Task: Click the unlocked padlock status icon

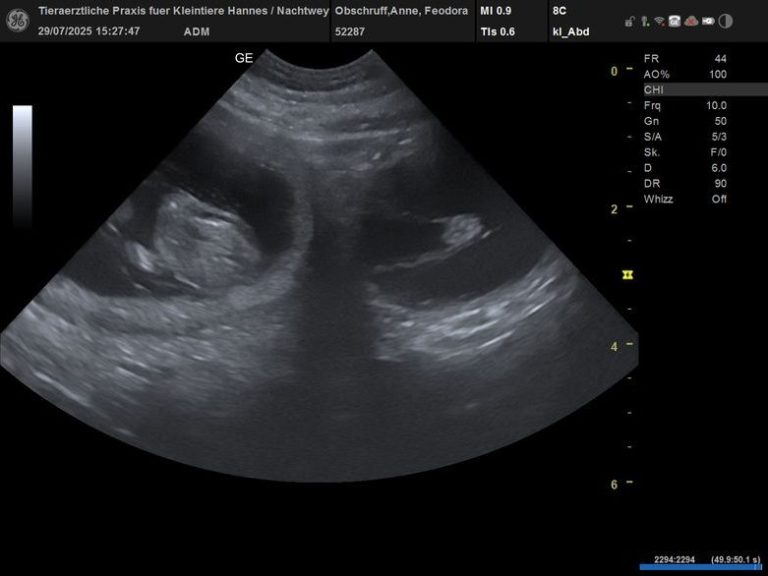Action: click(x=629, y=21)
